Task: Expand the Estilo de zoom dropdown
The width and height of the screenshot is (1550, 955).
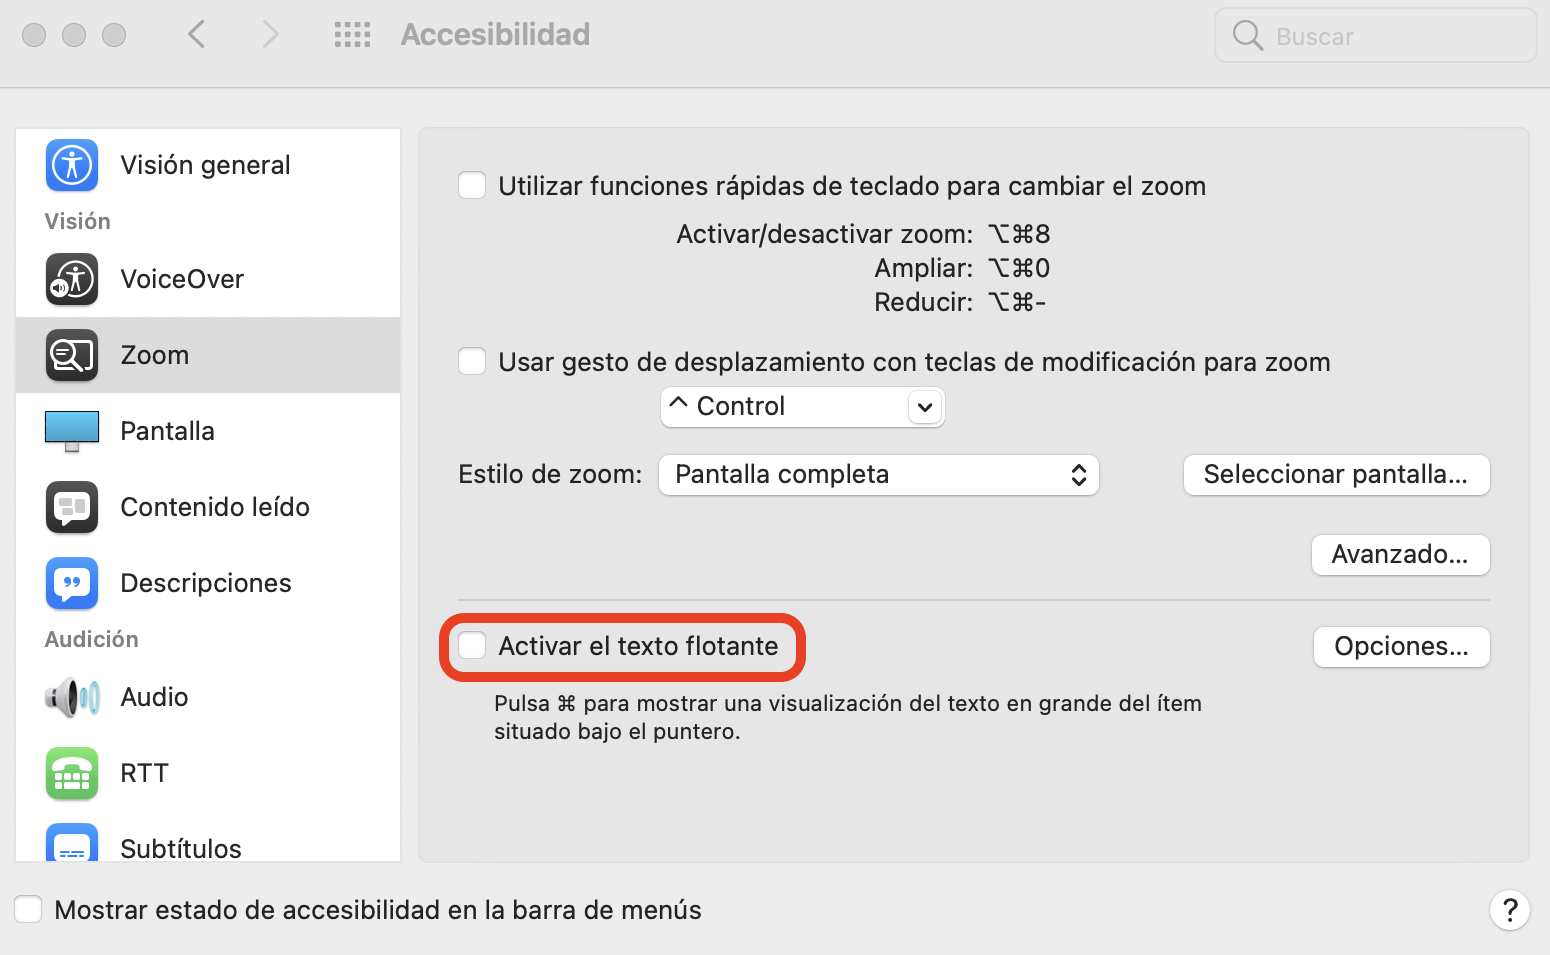Action: (878, 475)
